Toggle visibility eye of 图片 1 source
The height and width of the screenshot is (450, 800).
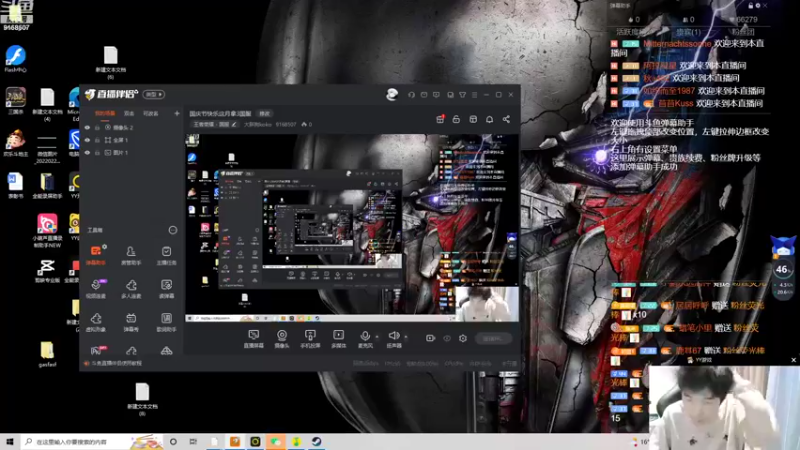coord(87,153)
